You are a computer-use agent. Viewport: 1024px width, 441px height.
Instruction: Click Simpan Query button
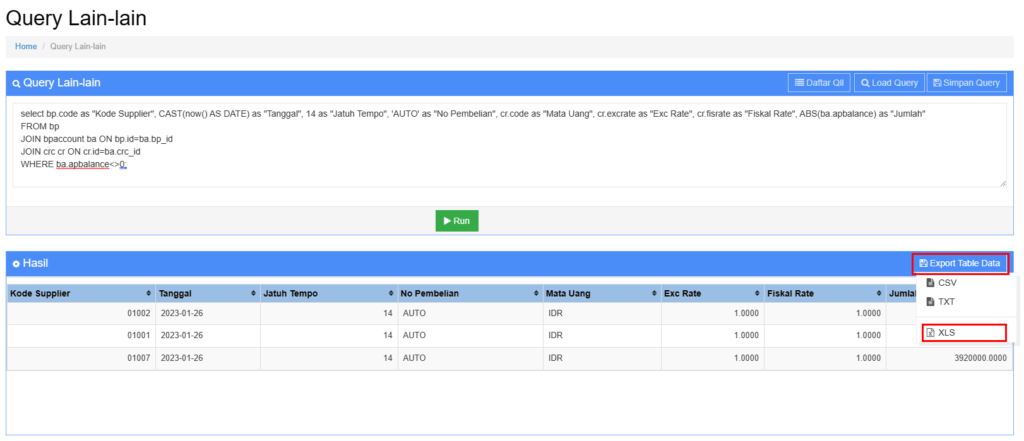tap(967, 83)
